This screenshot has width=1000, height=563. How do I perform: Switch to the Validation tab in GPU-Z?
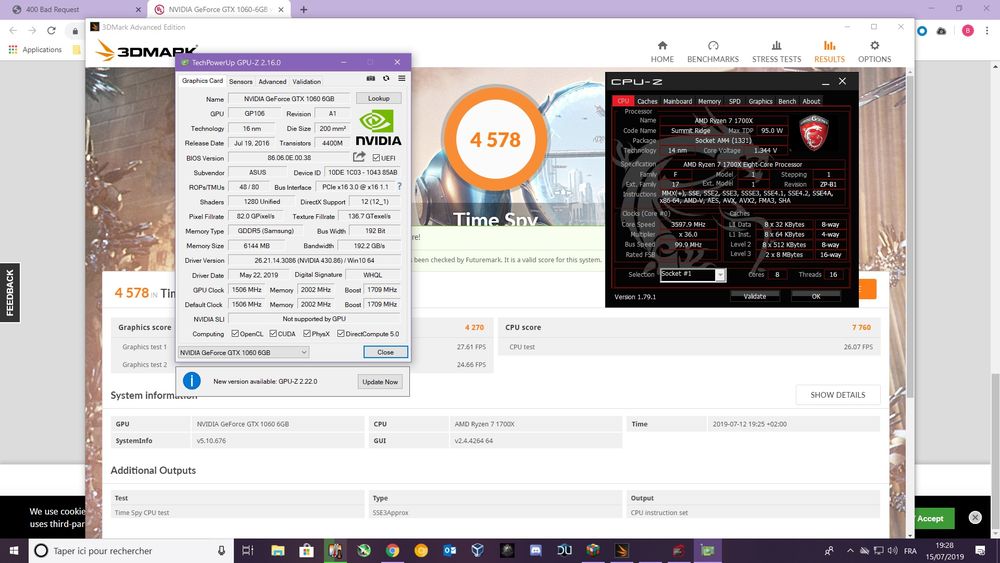pos(307,82)
